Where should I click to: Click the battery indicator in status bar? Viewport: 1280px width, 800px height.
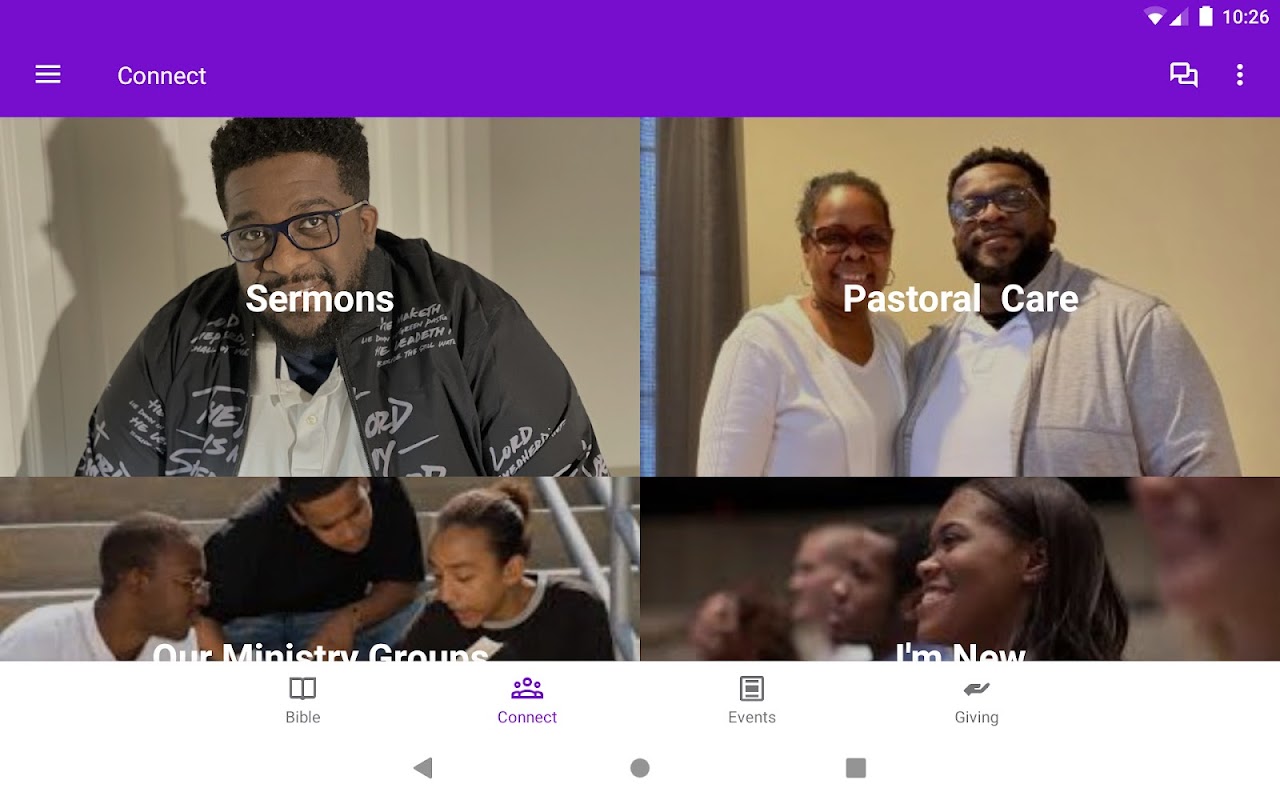(1206, 17)
